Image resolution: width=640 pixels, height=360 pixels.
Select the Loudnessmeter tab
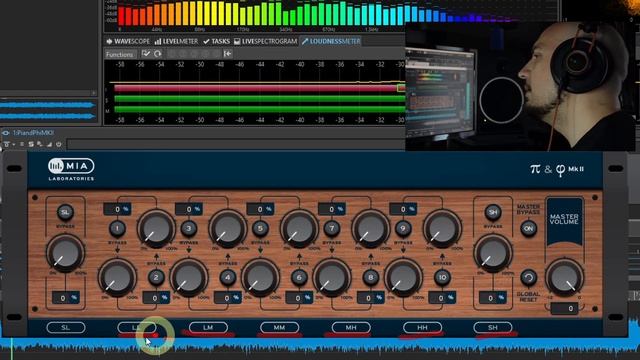tap(331, 41)
